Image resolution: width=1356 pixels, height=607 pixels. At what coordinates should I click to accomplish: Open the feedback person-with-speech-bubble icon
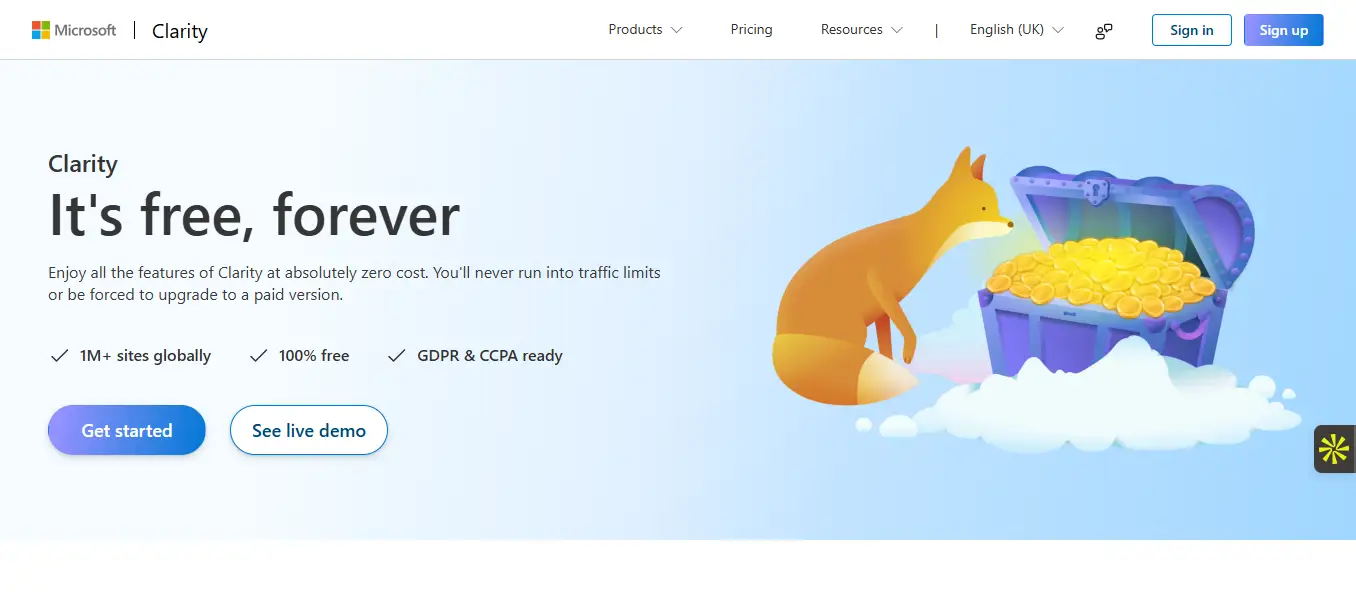1104,31
